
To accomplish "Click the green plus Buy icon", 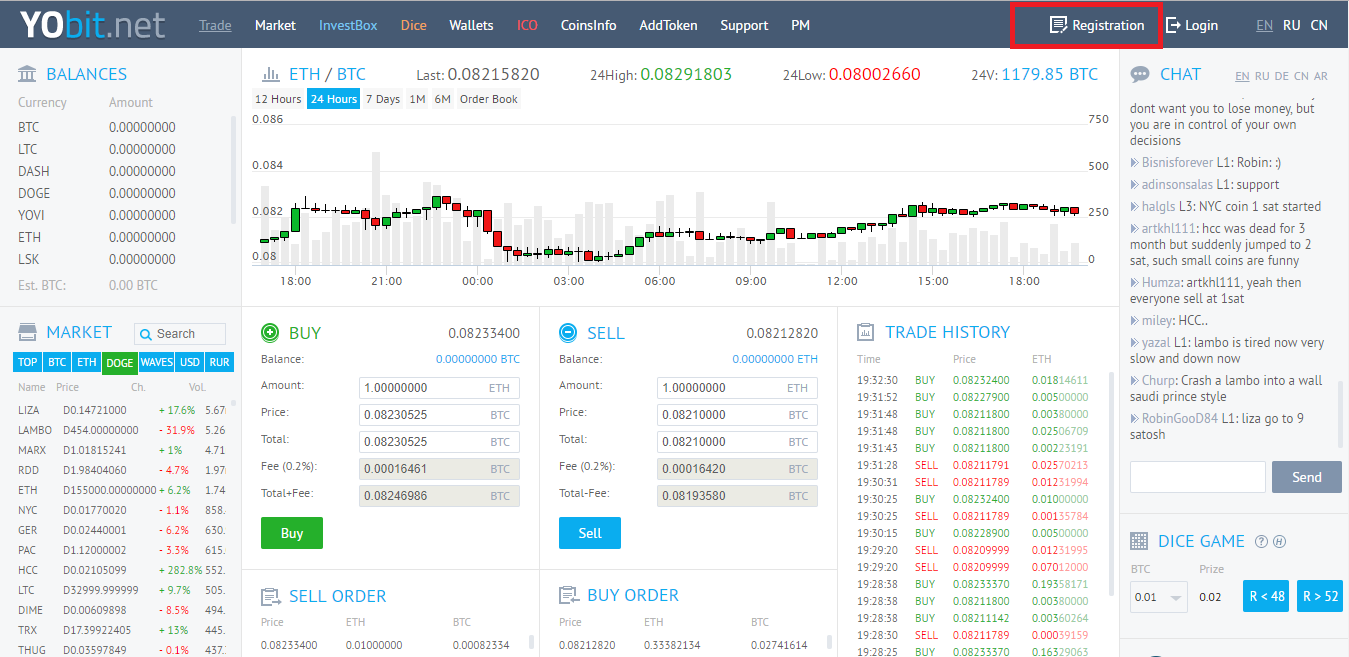I will [270, 333].
